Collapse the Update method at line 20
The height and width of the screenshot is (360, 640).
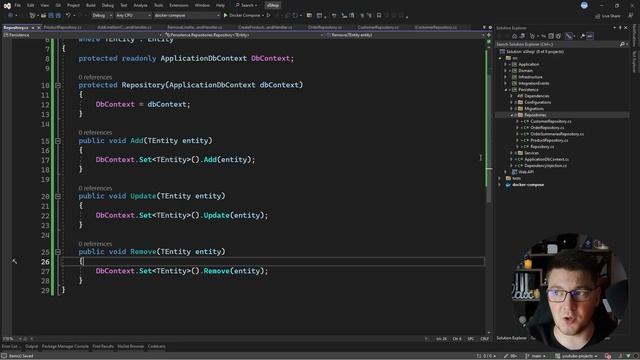58,196
